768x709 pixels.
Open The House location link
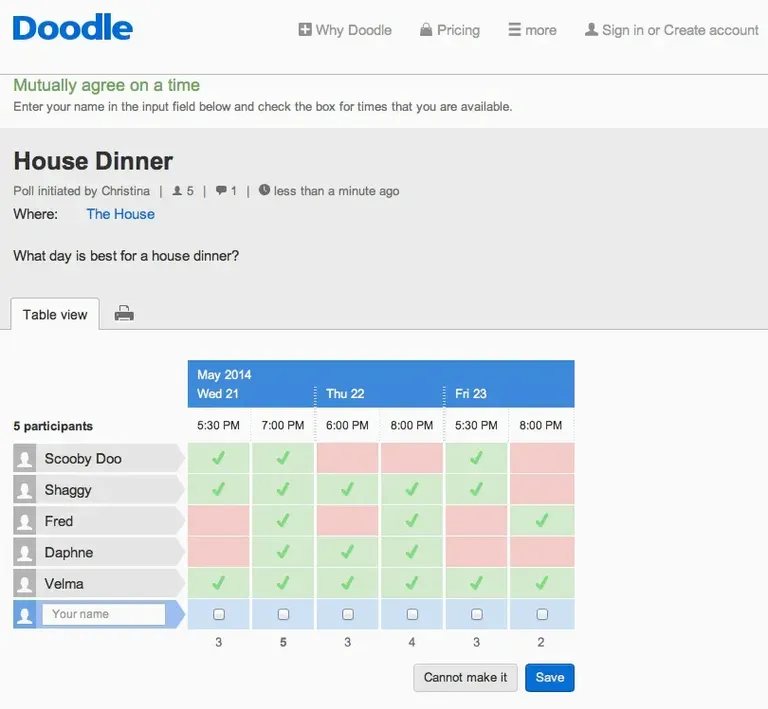(x=120, y=214)
